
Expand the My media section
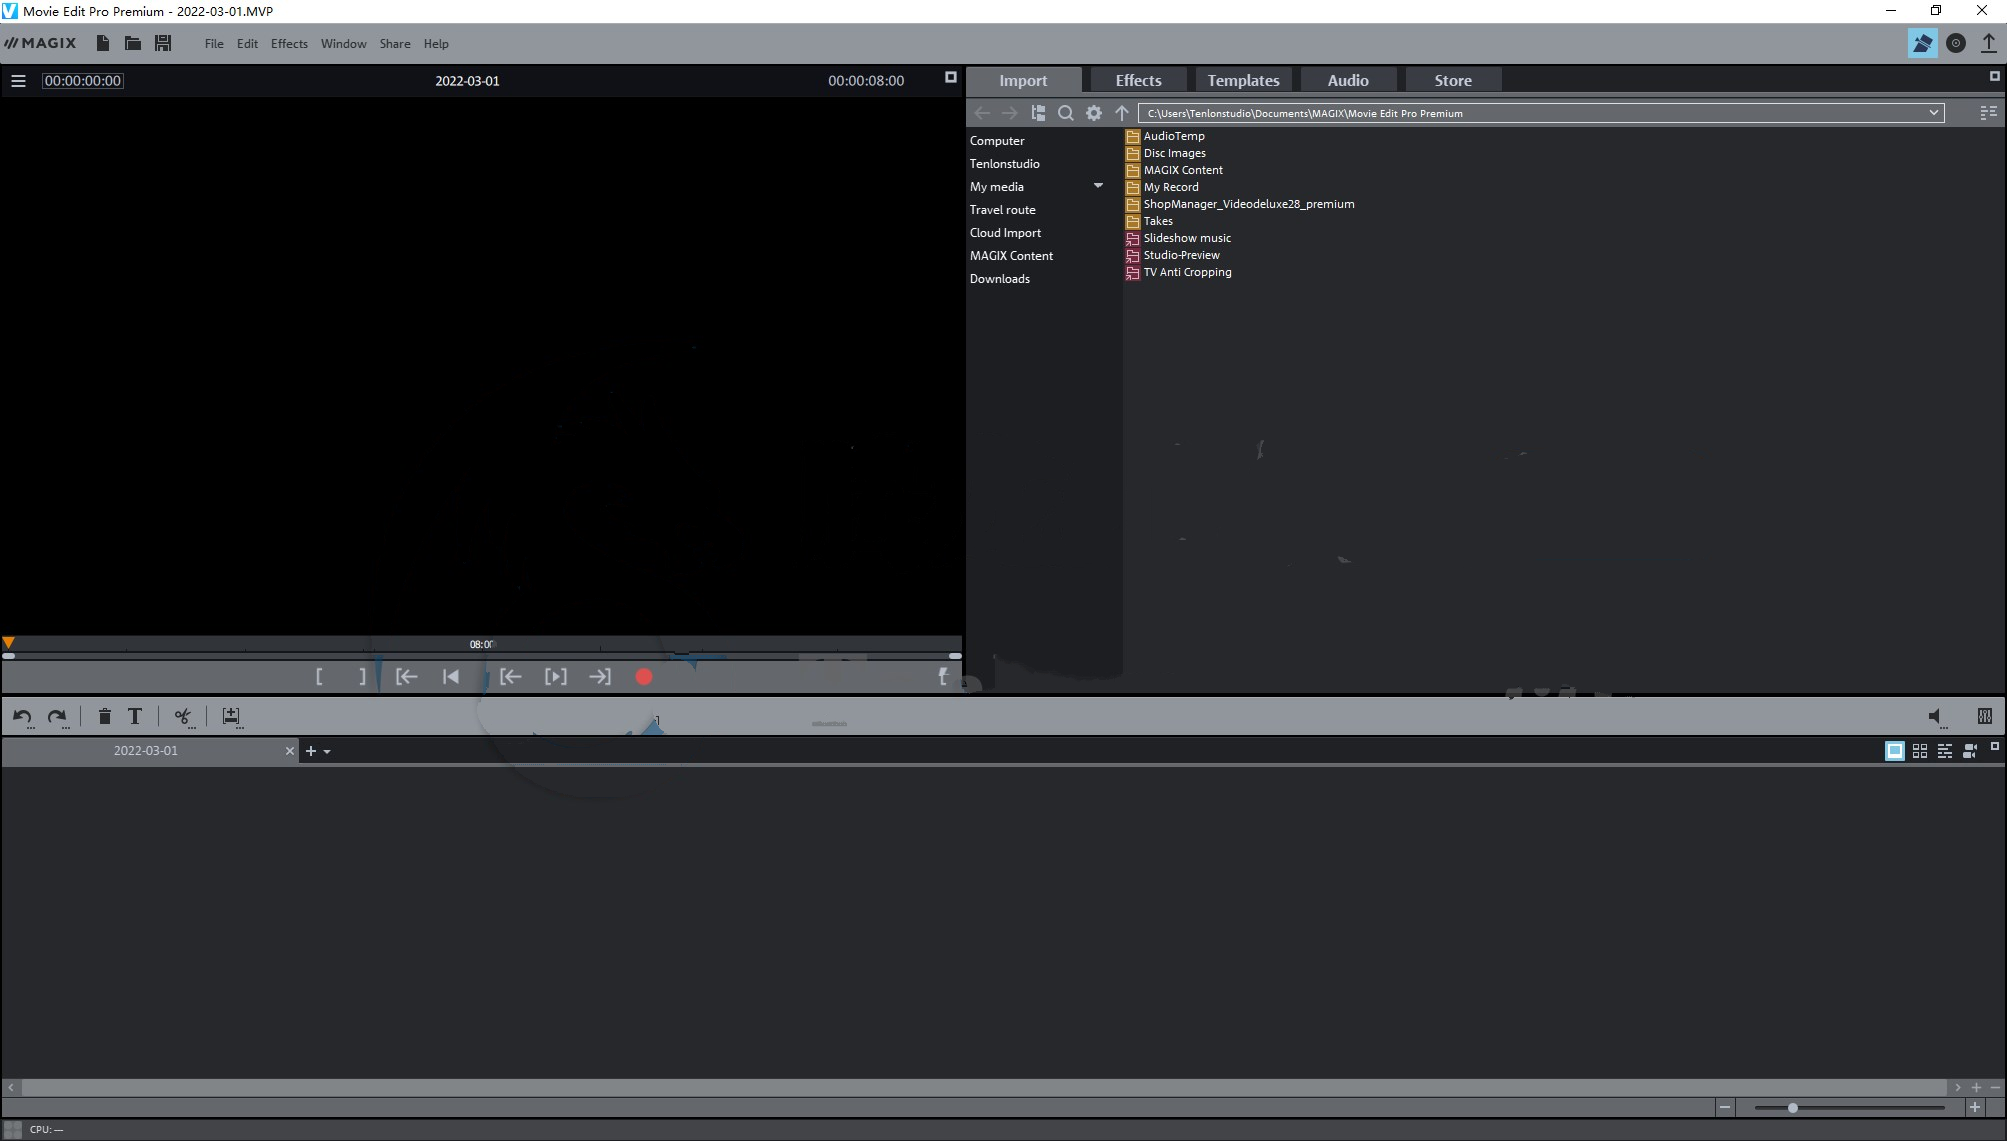1099,186
